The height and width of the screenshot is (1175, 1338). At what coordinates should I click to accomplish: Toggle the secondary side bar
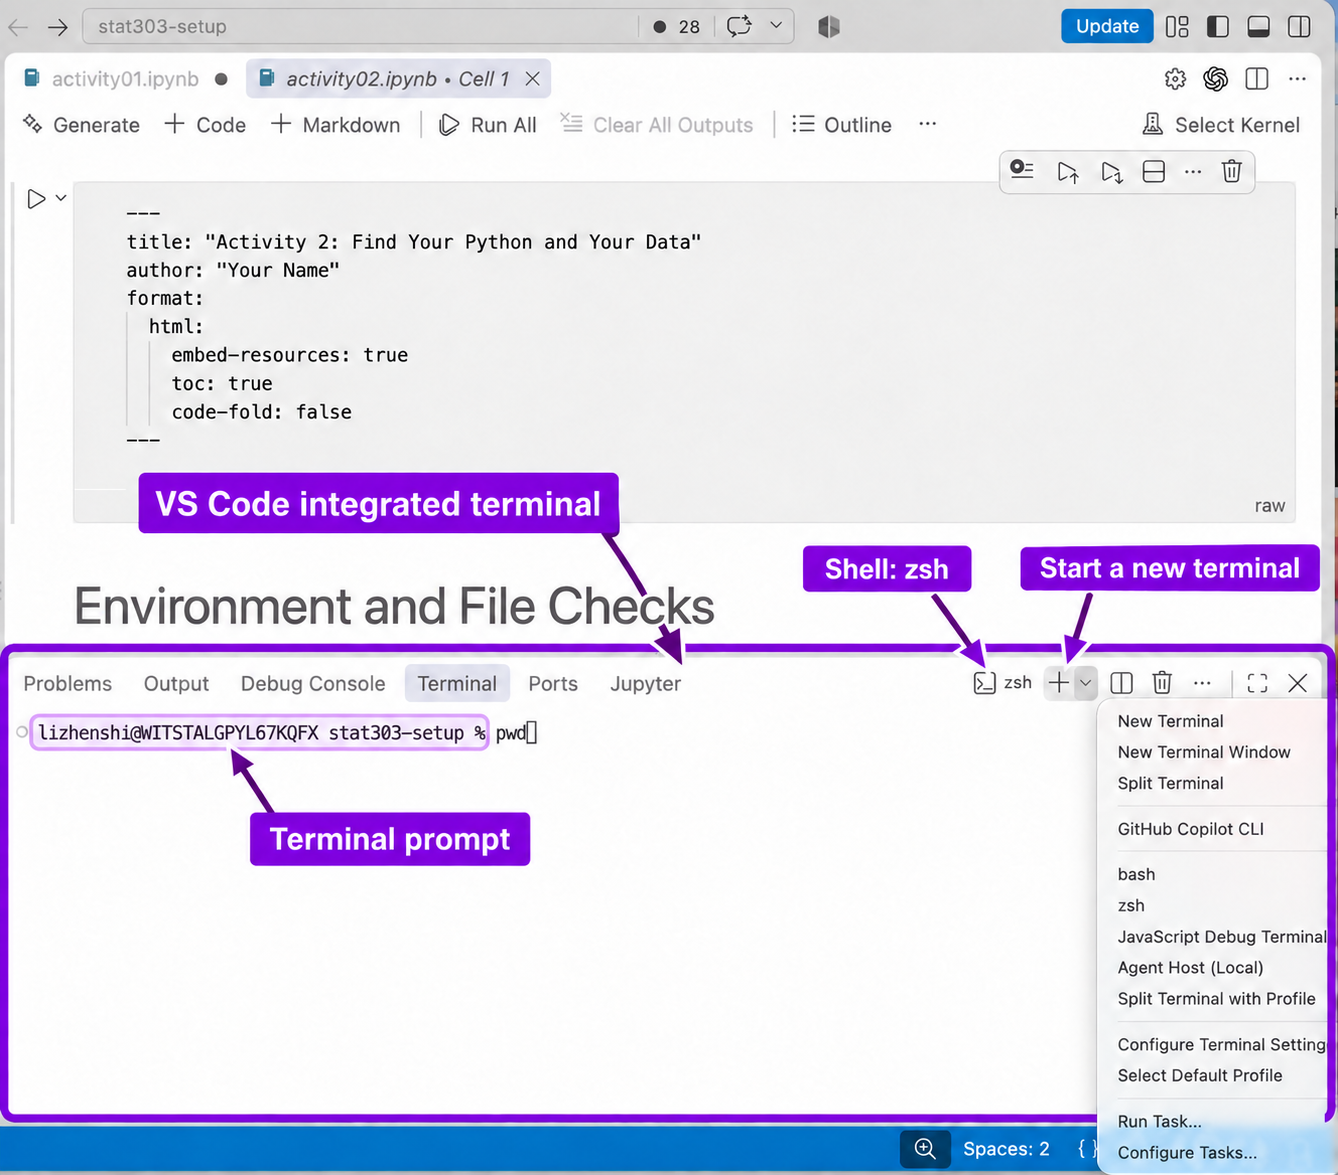[x=1299, y=27]
